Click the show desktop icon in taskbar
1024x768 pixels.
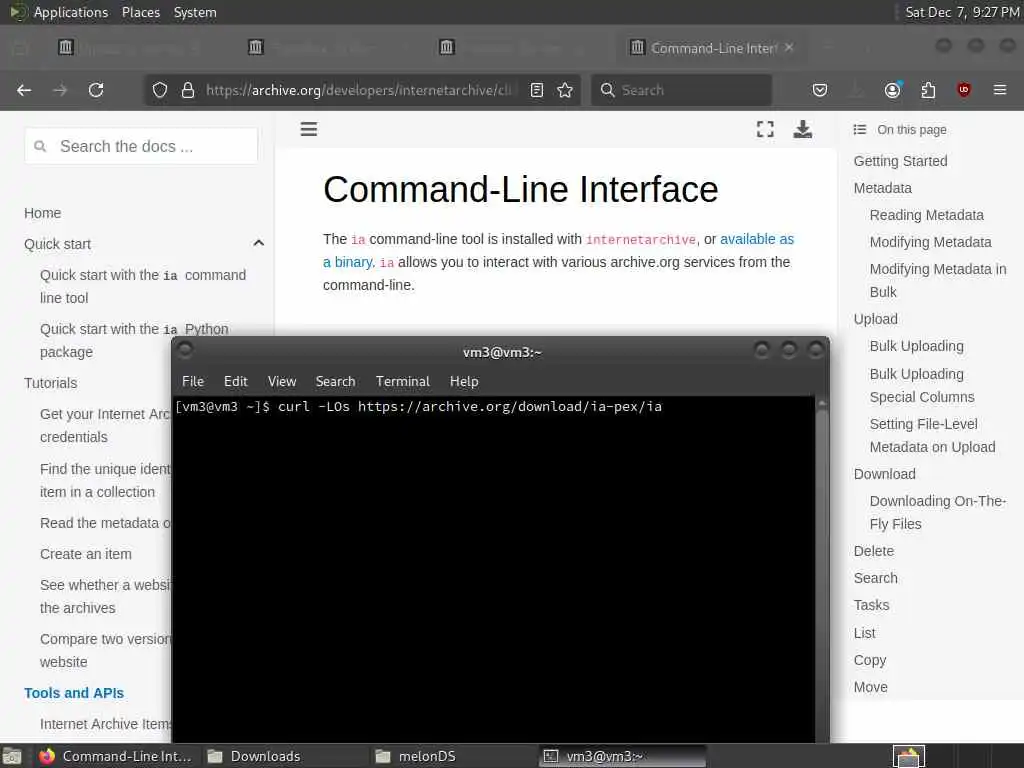[12, 756]
